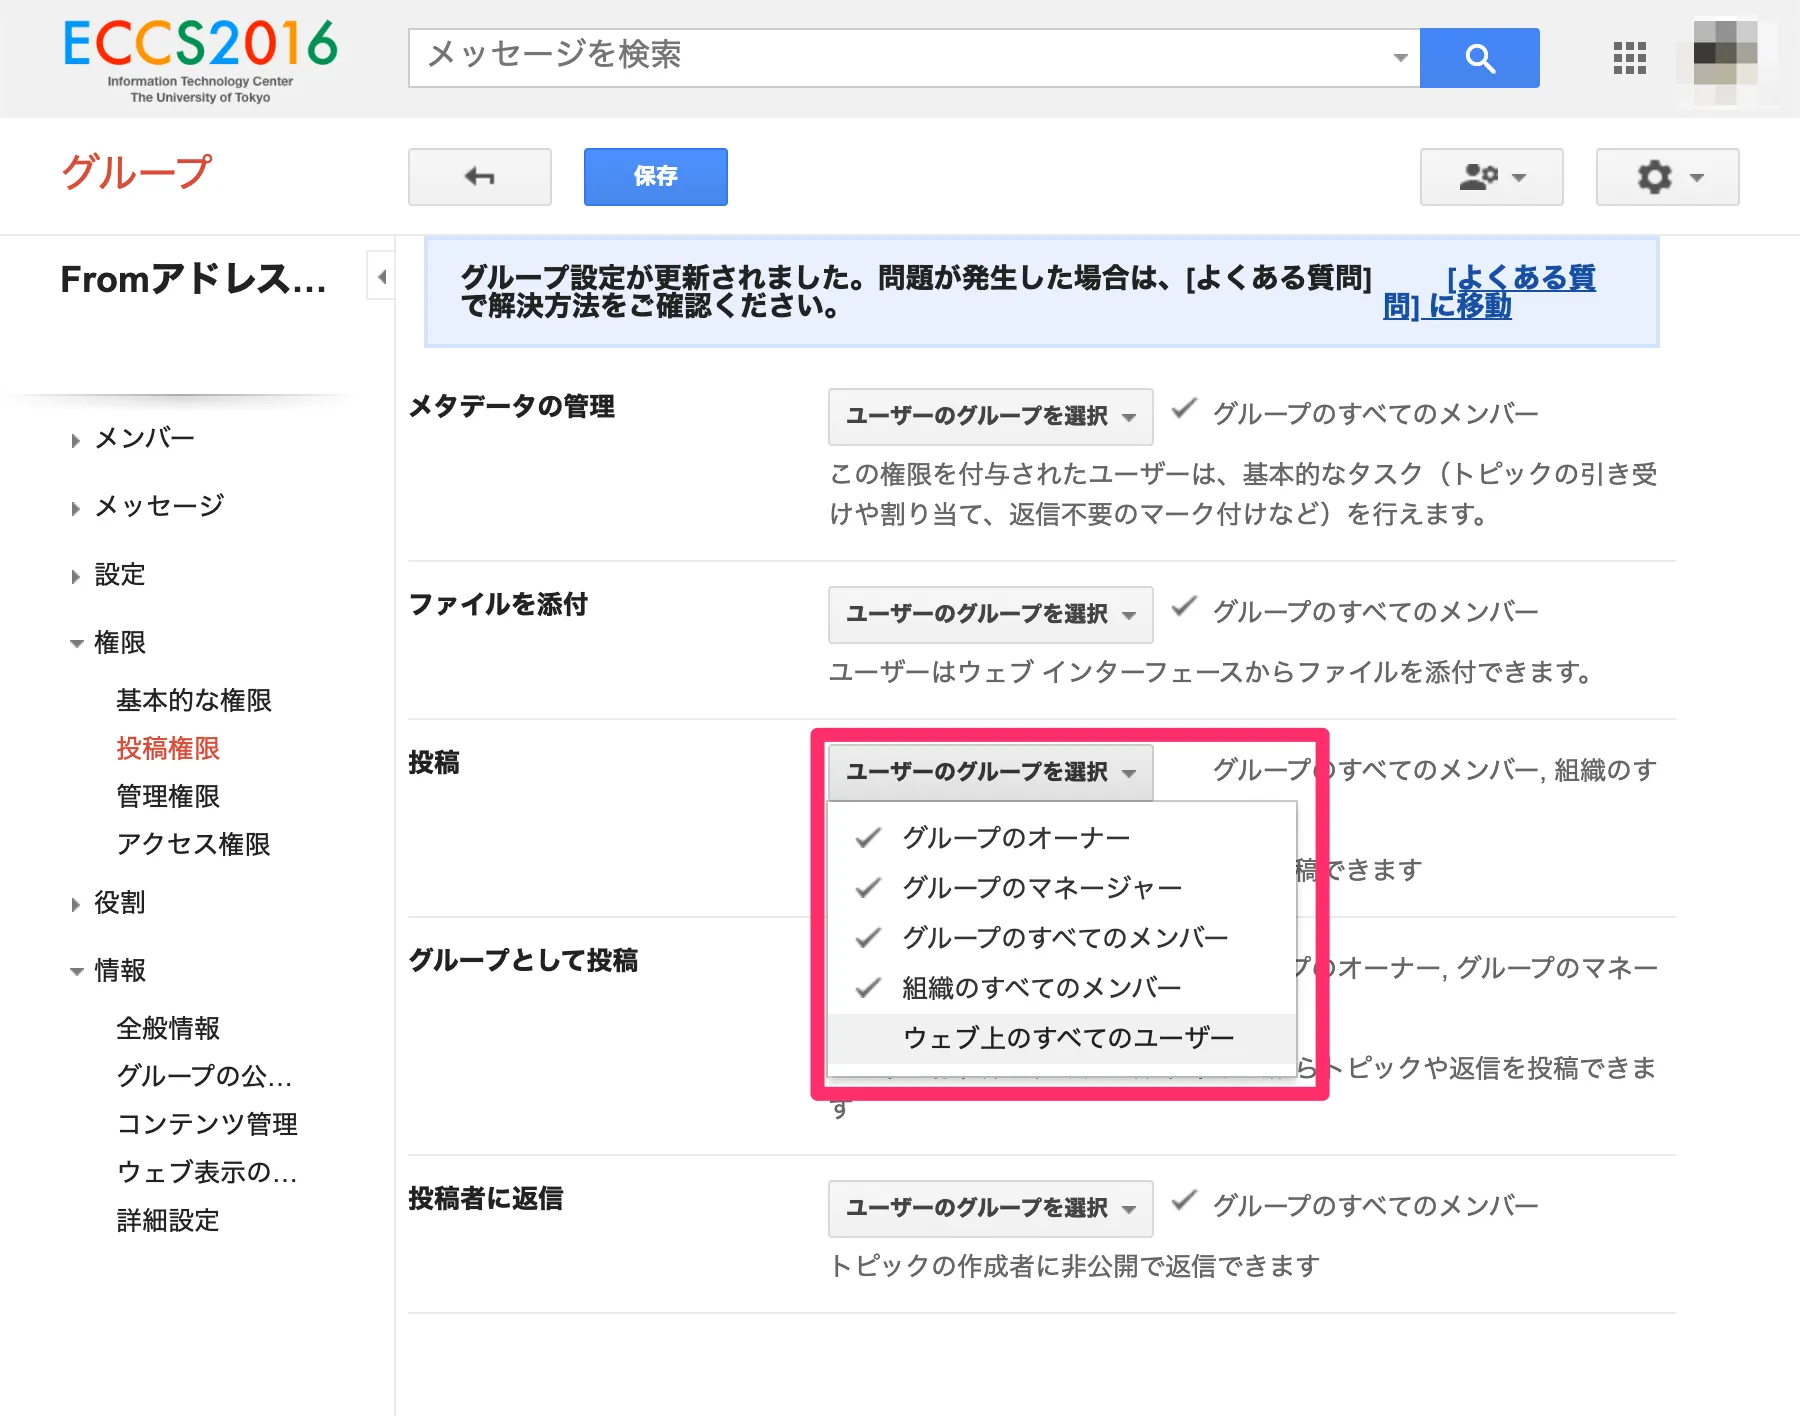Collapse the left sidebar with the arrow handle
Screen dimensions: 1800x1416
click(381, 277)
